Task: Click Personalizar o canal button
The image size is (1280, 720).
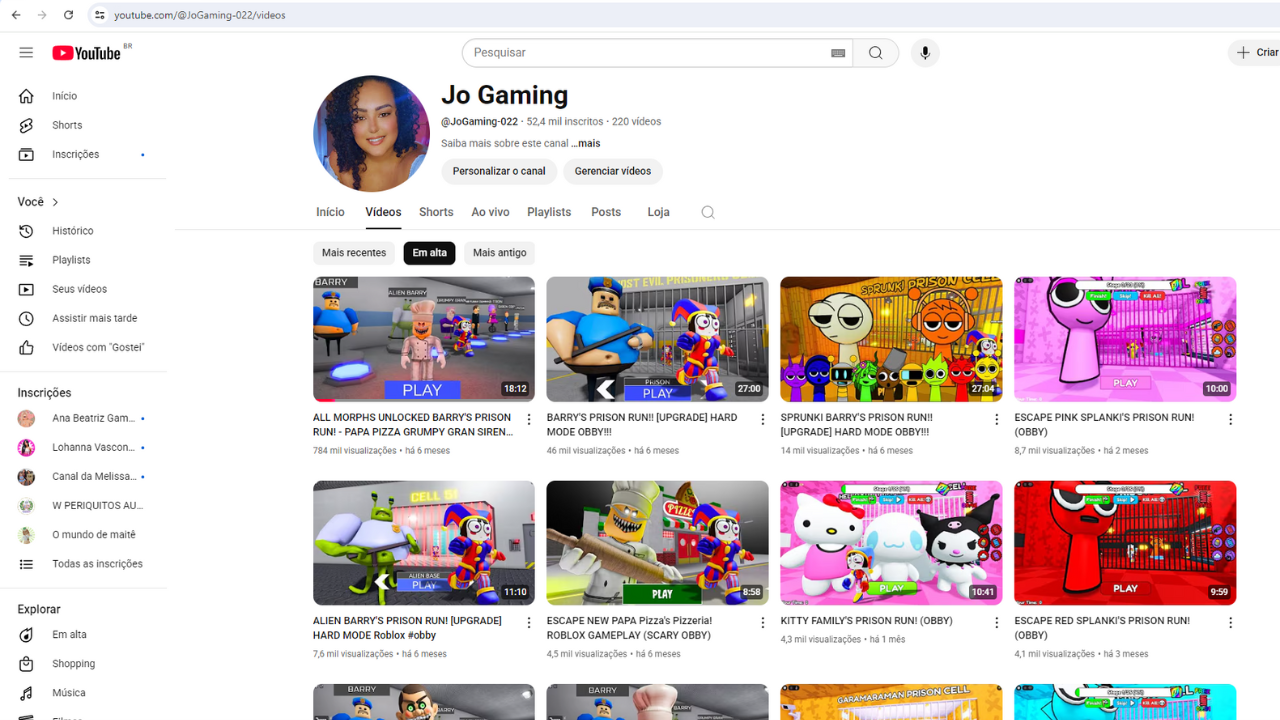Action: (499, 171)
